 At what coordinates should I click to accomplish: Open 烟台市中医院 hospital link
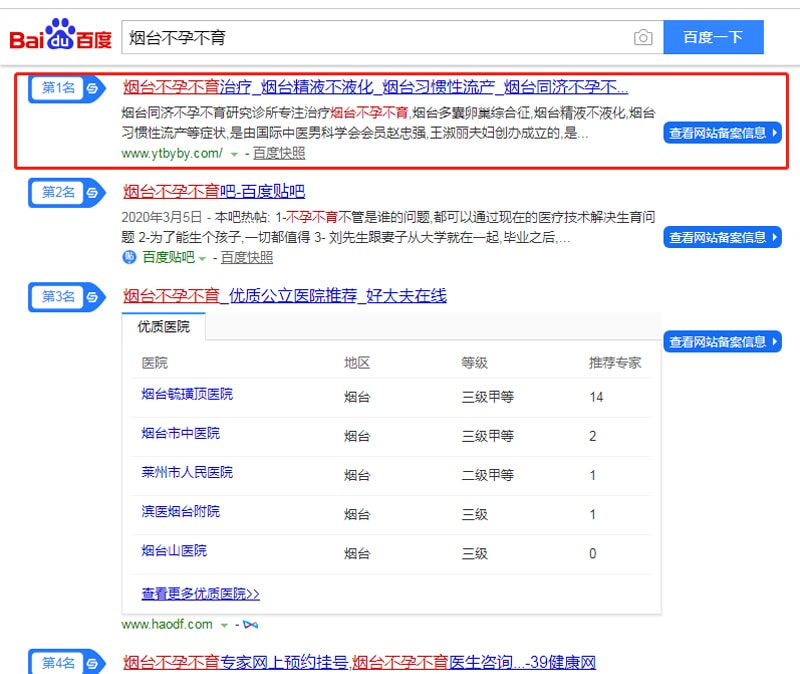point(181,433)
